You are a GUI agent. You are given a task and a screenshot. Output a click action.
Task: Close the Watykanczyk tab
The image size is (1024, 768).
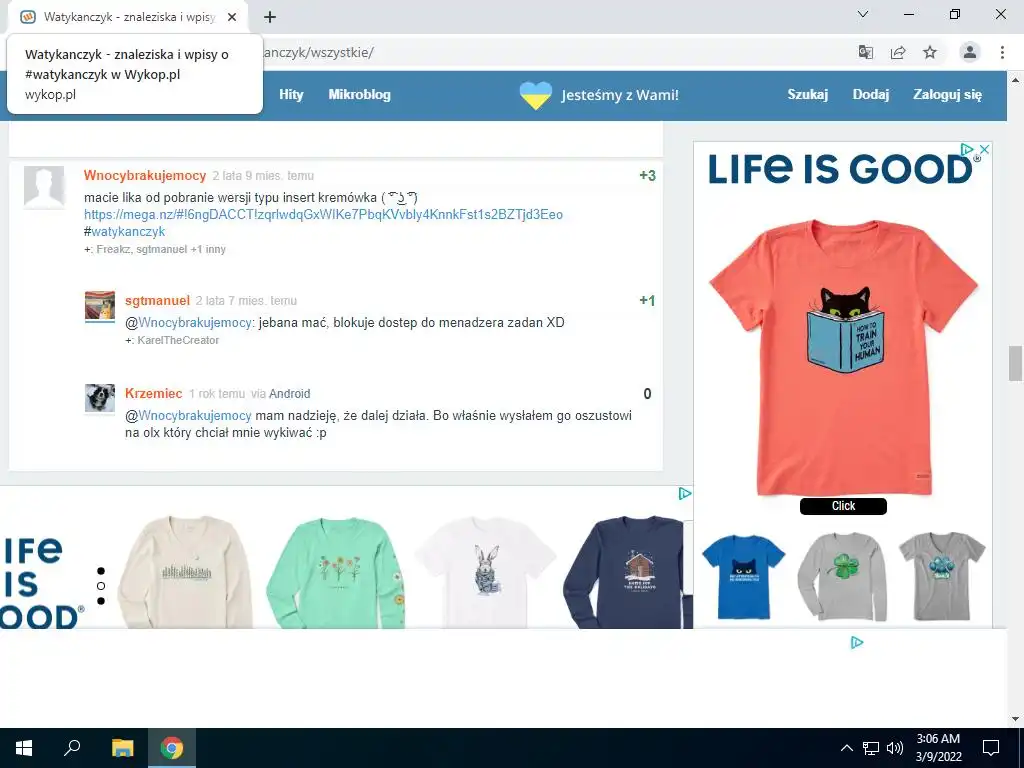coord(232,17)
